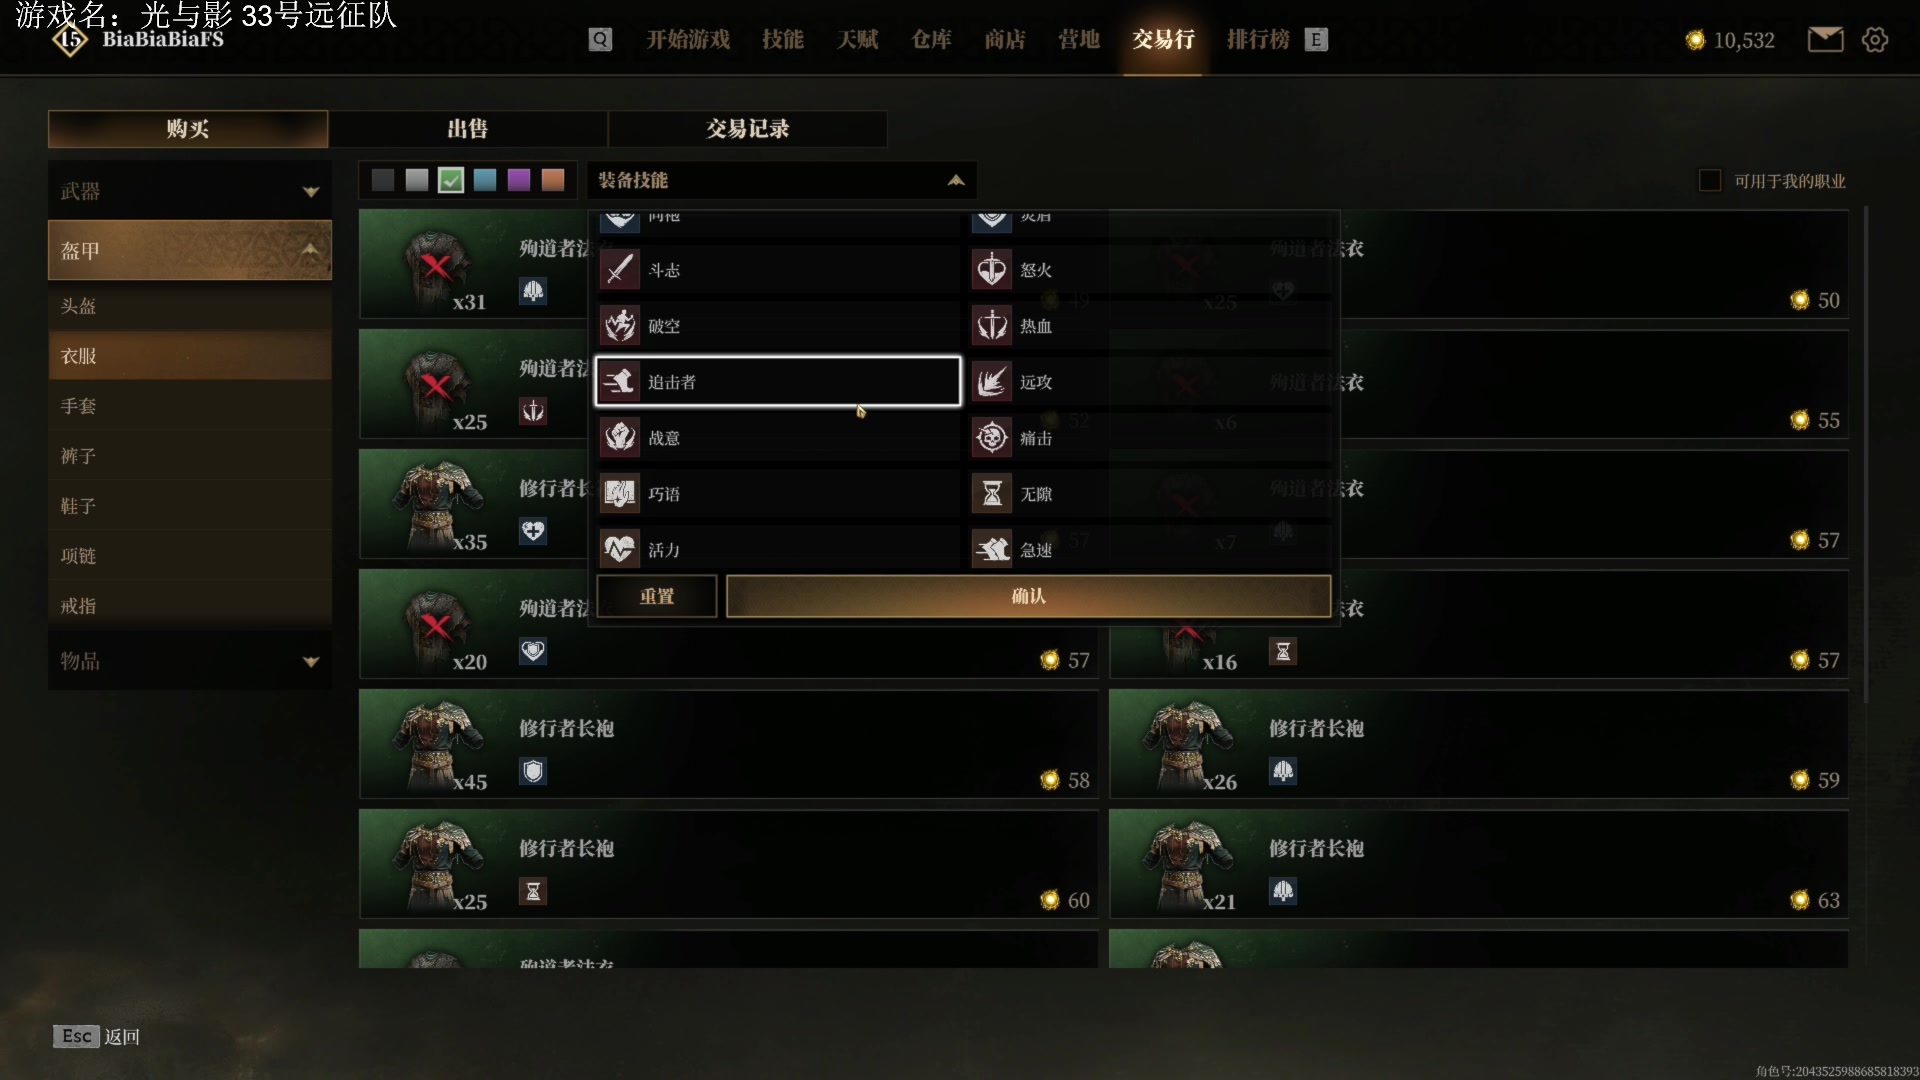Select the 活力 heartbeat skill icon
Image resolution: width=1920 pixels, height=1080 pixels.
pos(620,549)
